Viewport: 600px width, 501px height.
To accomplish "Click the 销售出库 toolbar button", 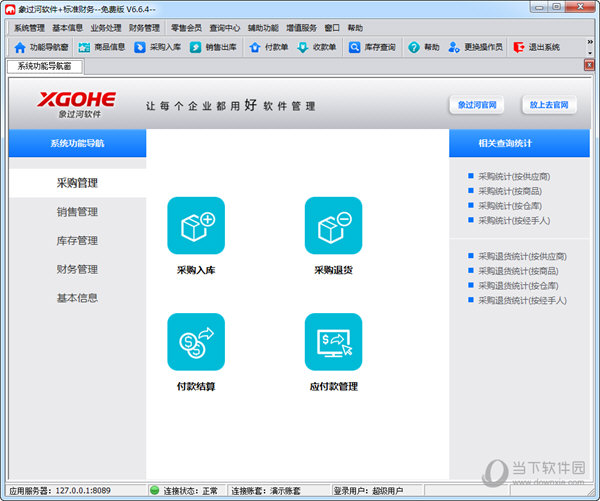I will pyautogui.click(x=213, y=47).
